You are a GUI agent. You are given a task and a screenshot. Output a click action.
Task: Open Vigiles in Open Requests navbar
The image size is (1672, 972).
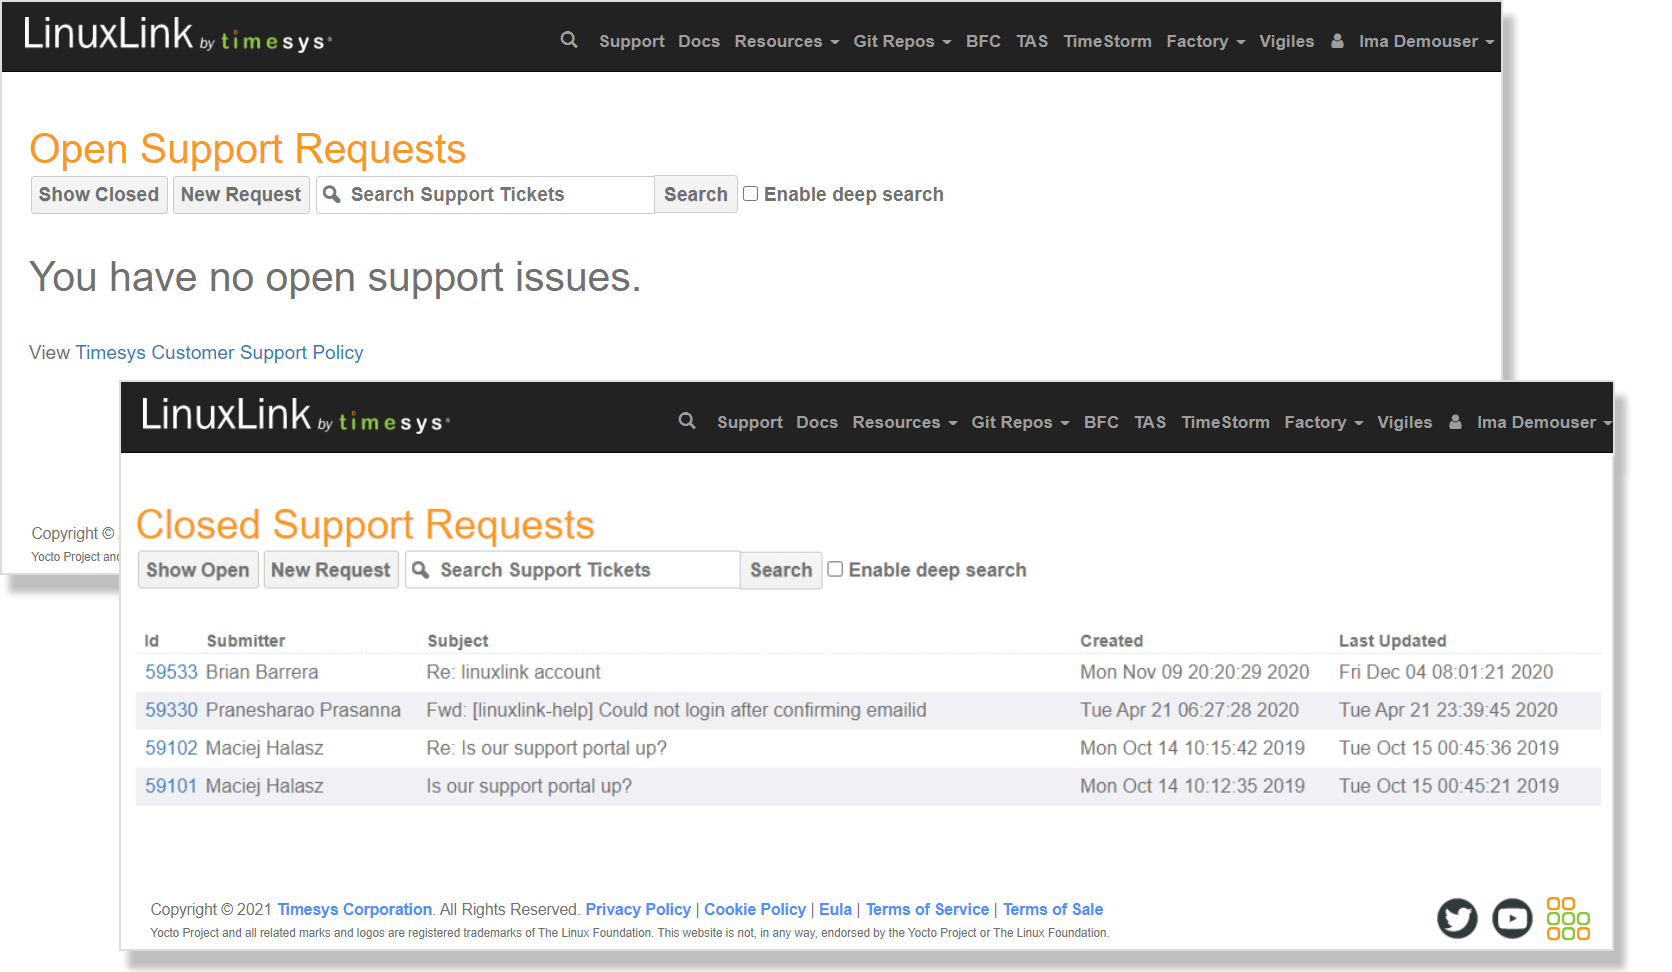pyautogui.click(x=1286, y=41)
